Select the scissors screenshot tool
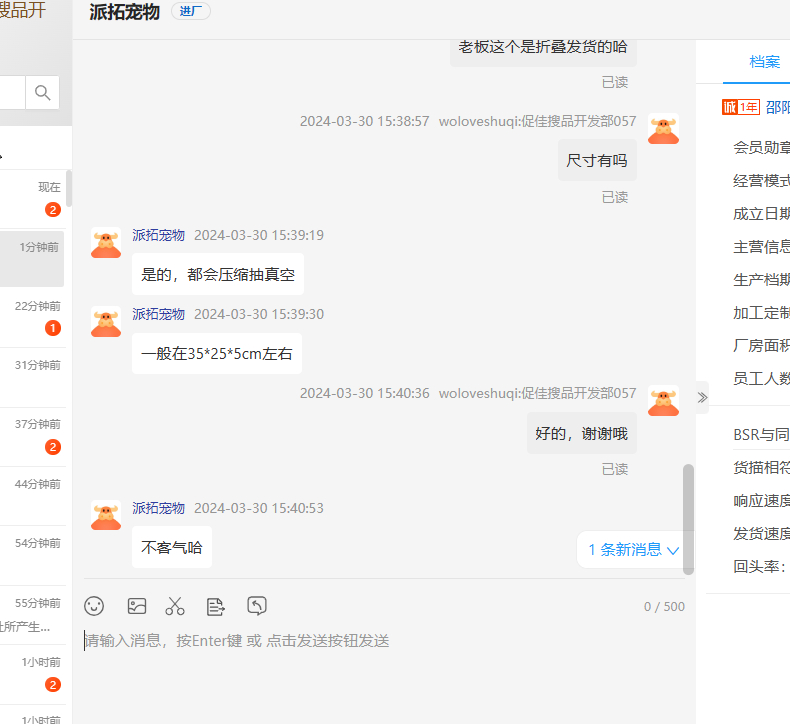The image size is (790, 724). (175, 606)
